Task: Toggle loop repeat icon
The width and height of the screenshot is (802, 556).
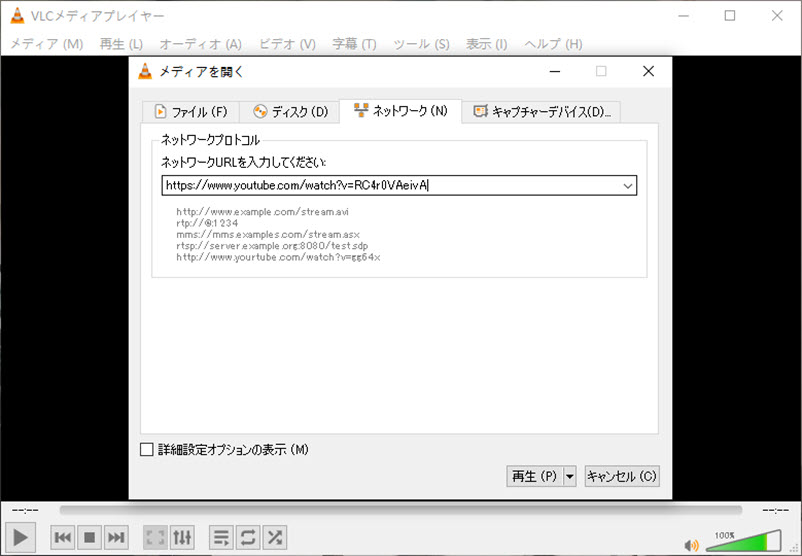Action: 248,537
